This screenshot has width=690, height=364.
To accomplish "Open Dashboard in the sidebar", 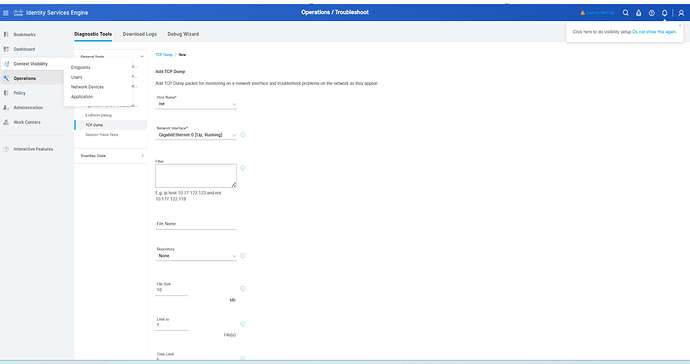I will pos(24,49).
